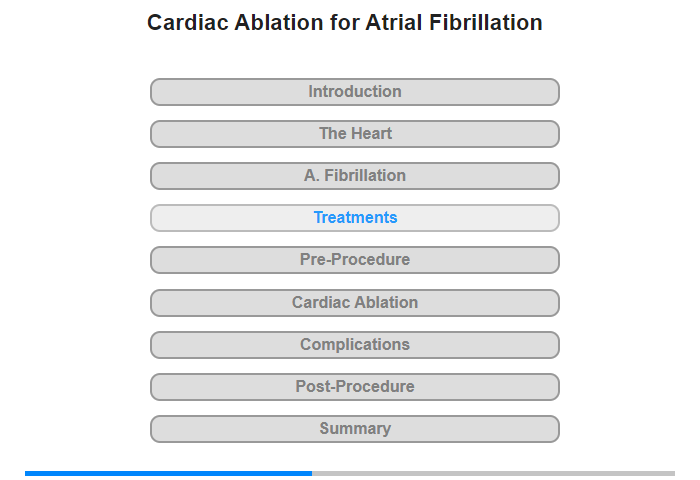Select the first section in the list

pyautogui.click(x=354, y=92)
